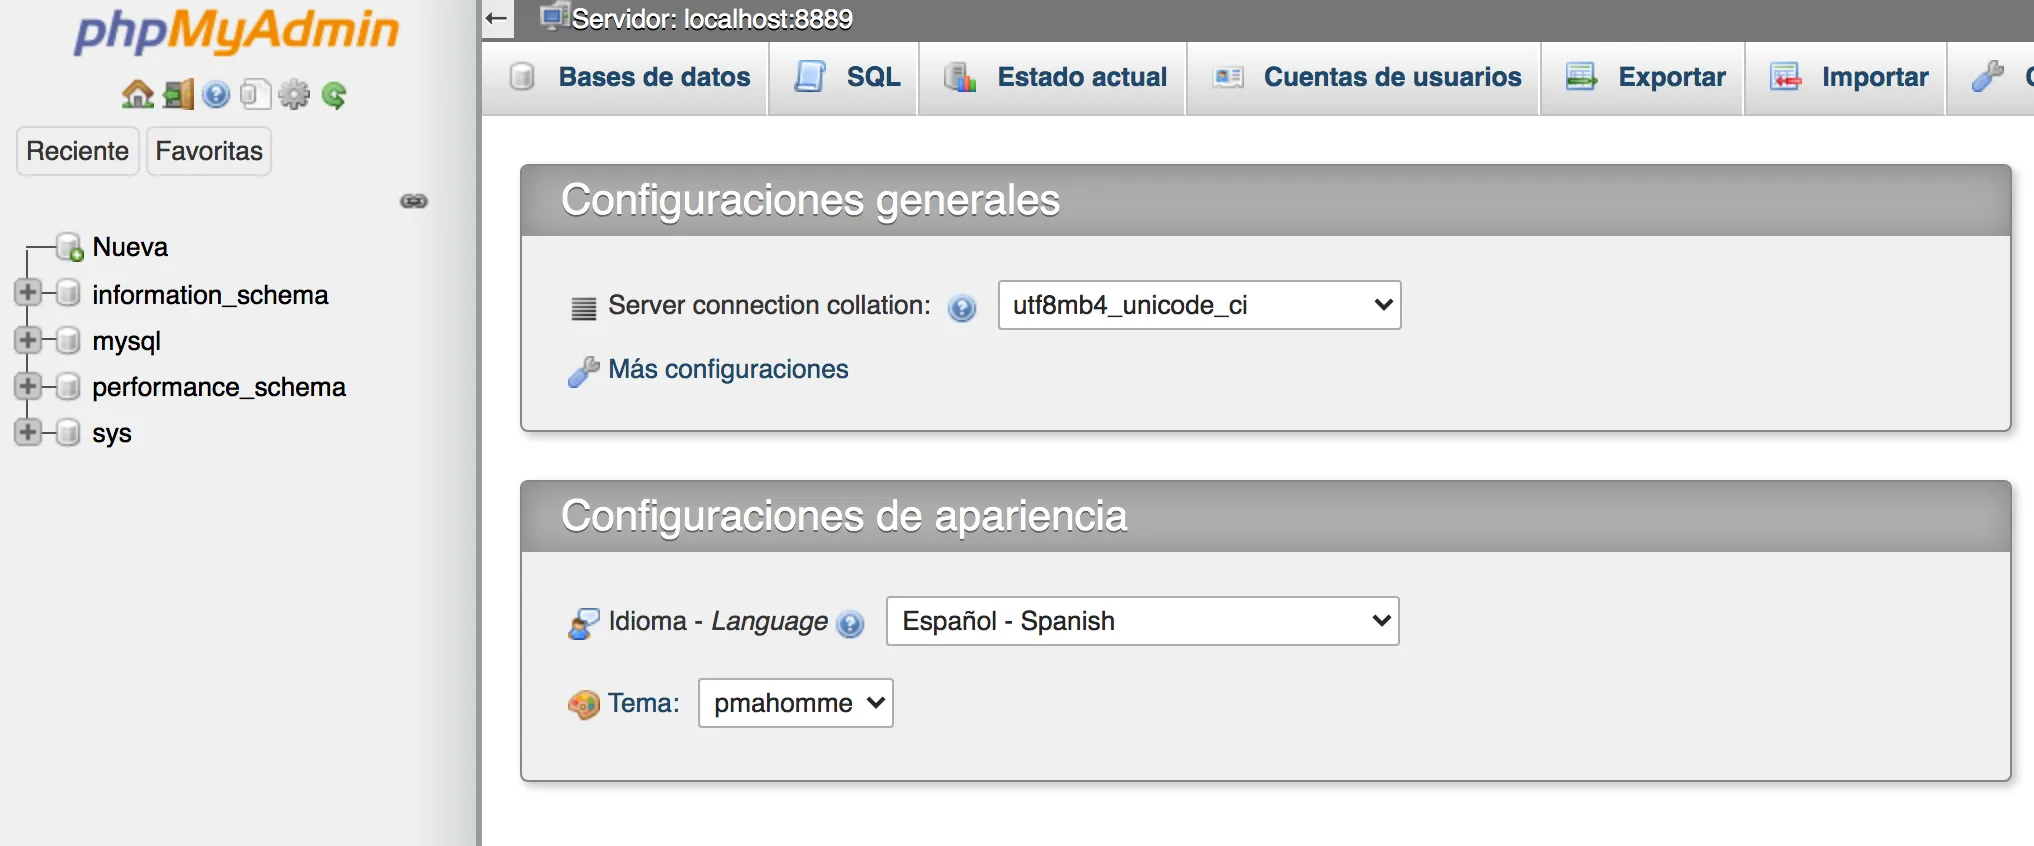Viewport: 2034px width, 846px height.
Task: Click the Favoritas button
Action: 209,151
